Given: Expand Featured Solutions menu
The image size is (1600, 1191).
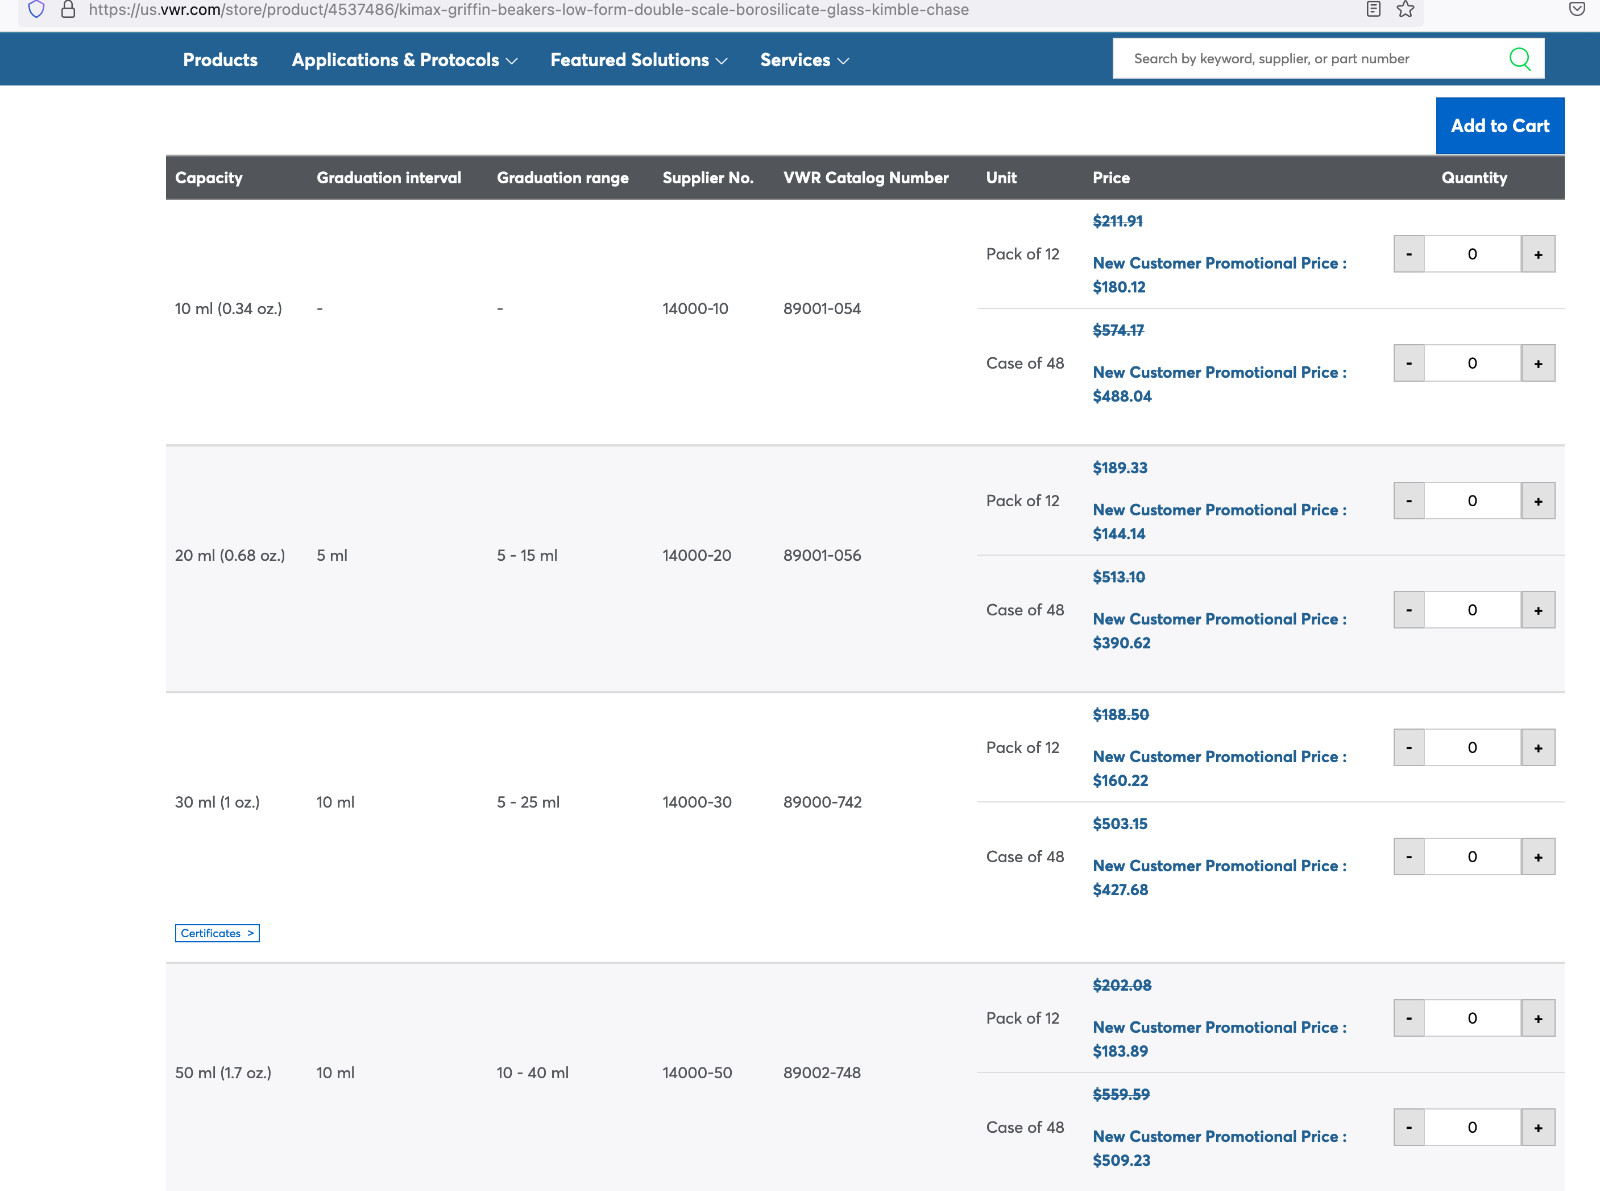Looking at the screenshot, I should [638, 60].
